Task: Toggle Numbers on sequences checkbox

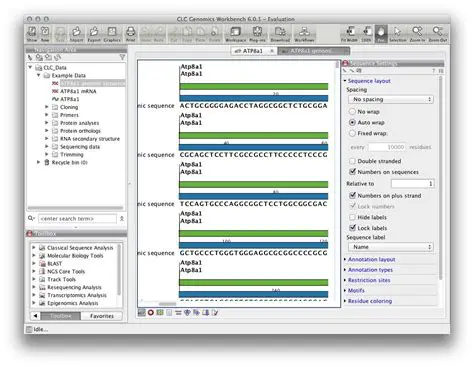Action: tap(352, 172)
